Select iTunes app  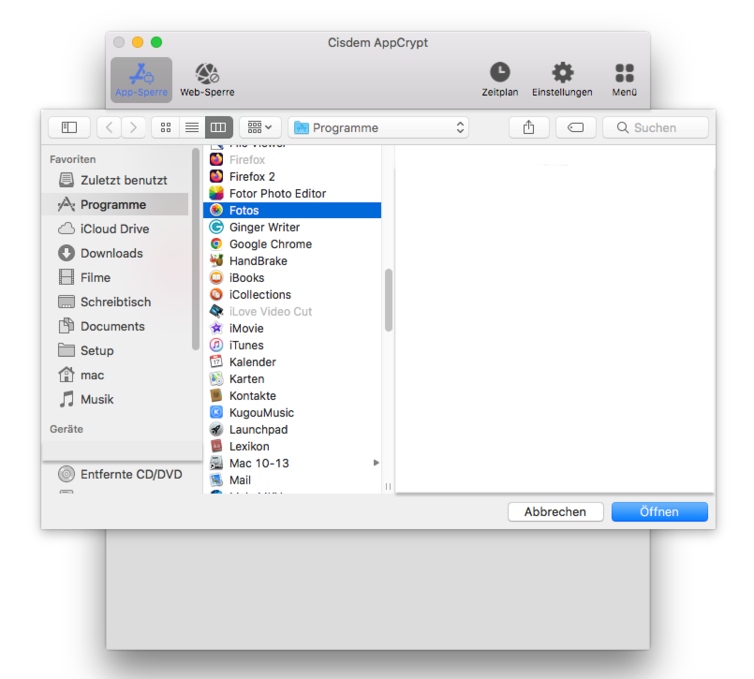click(x=292, y=345)
